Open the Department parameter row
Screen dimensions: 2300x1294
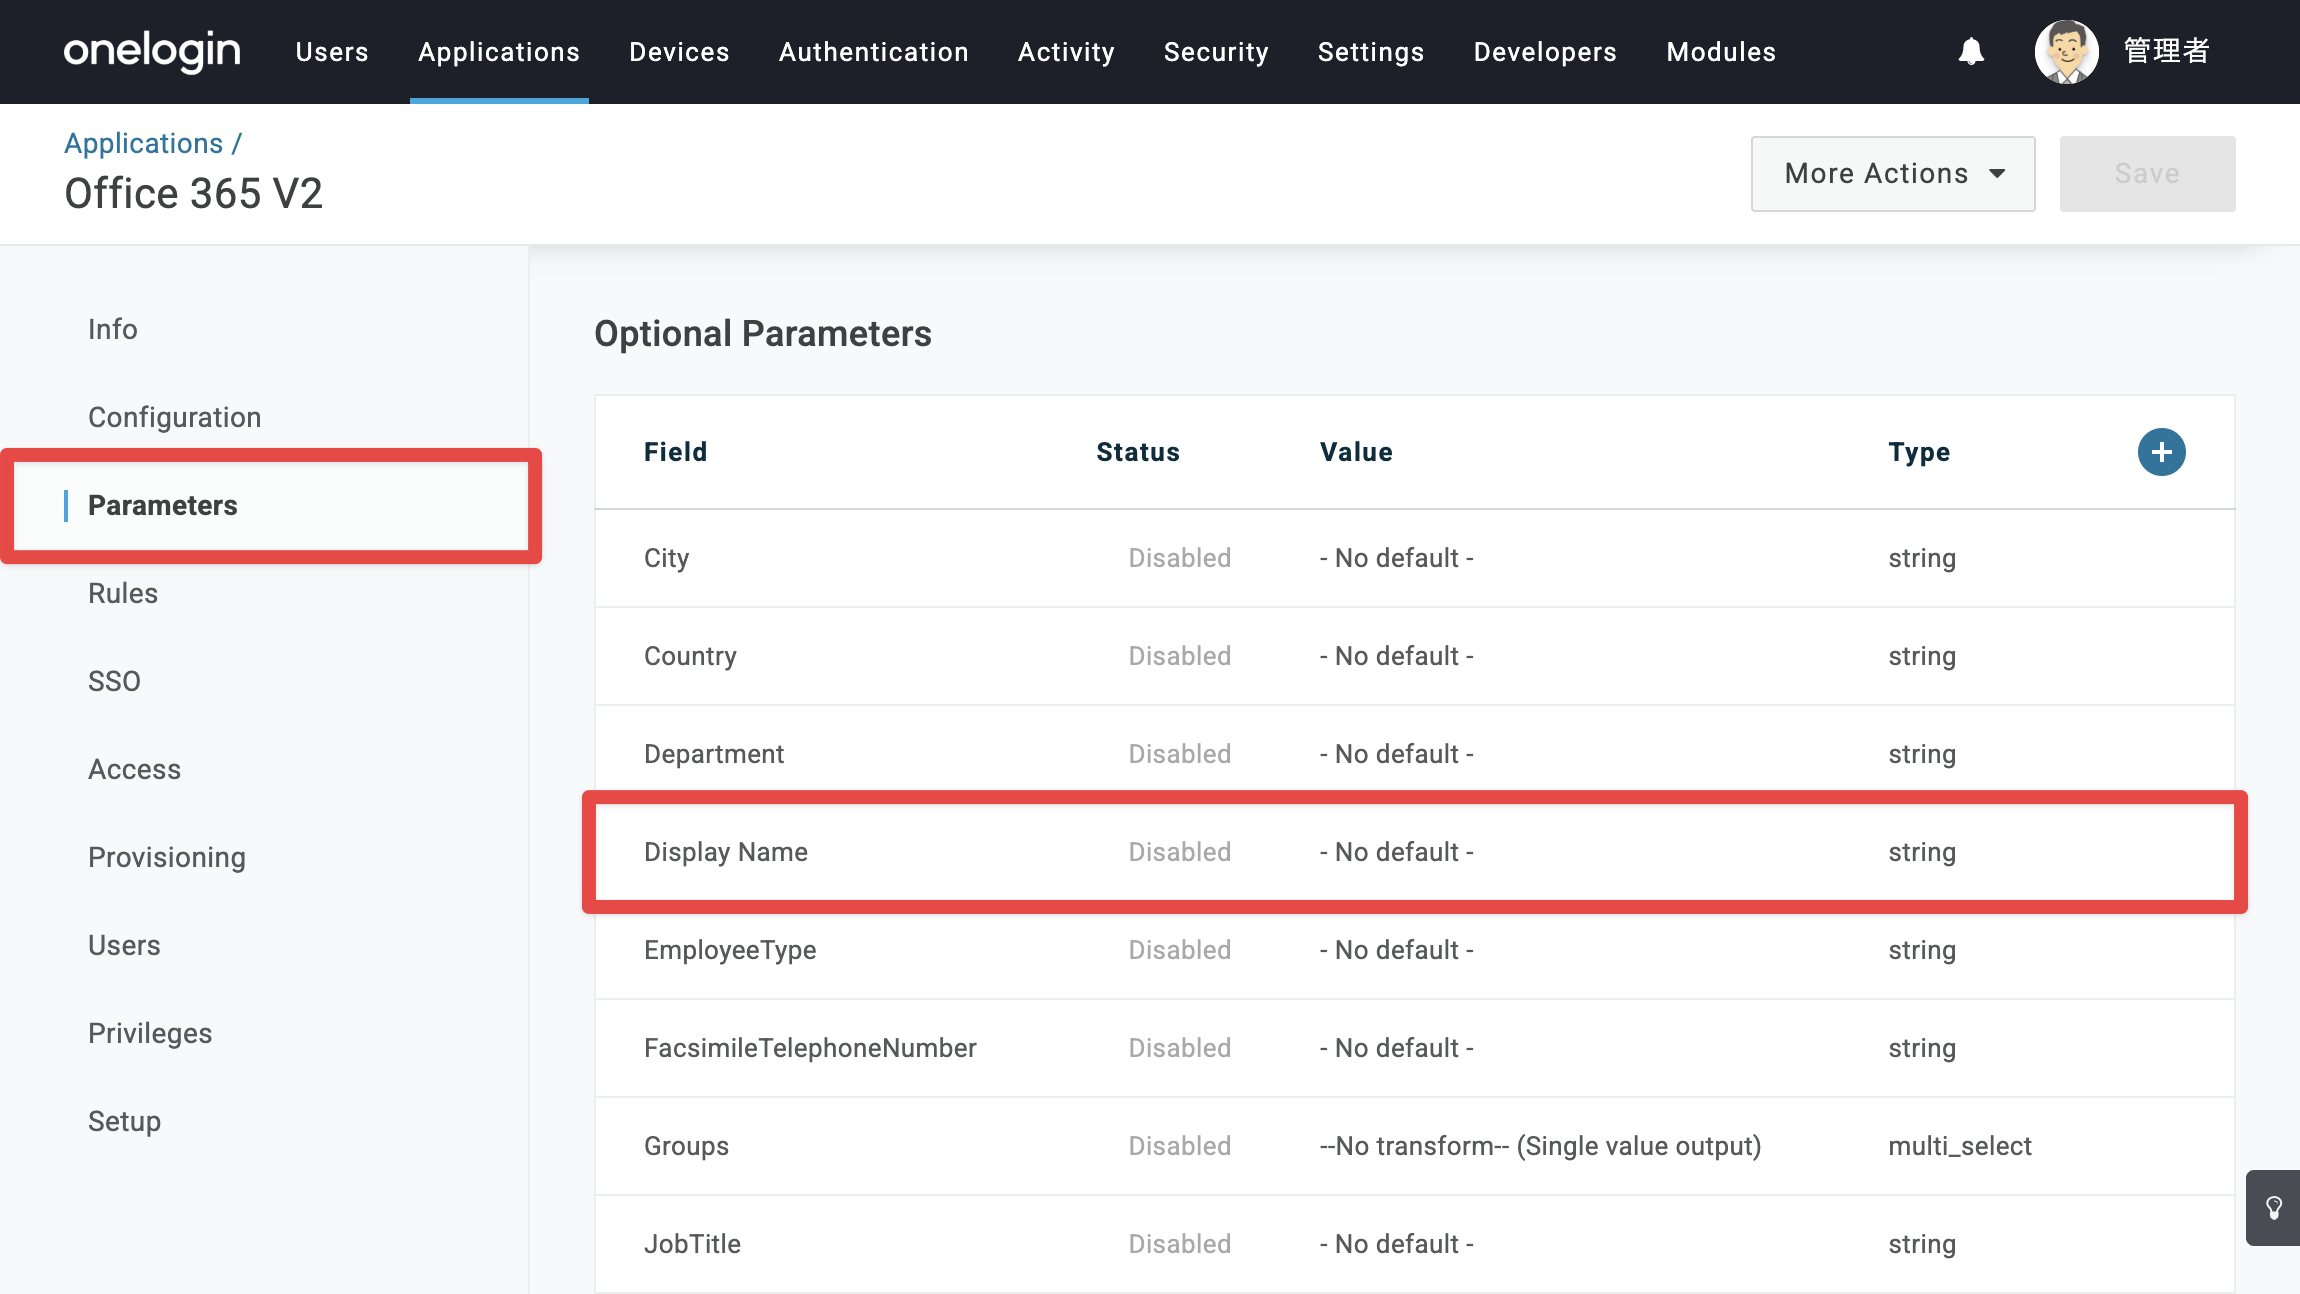click(1414, 754)
